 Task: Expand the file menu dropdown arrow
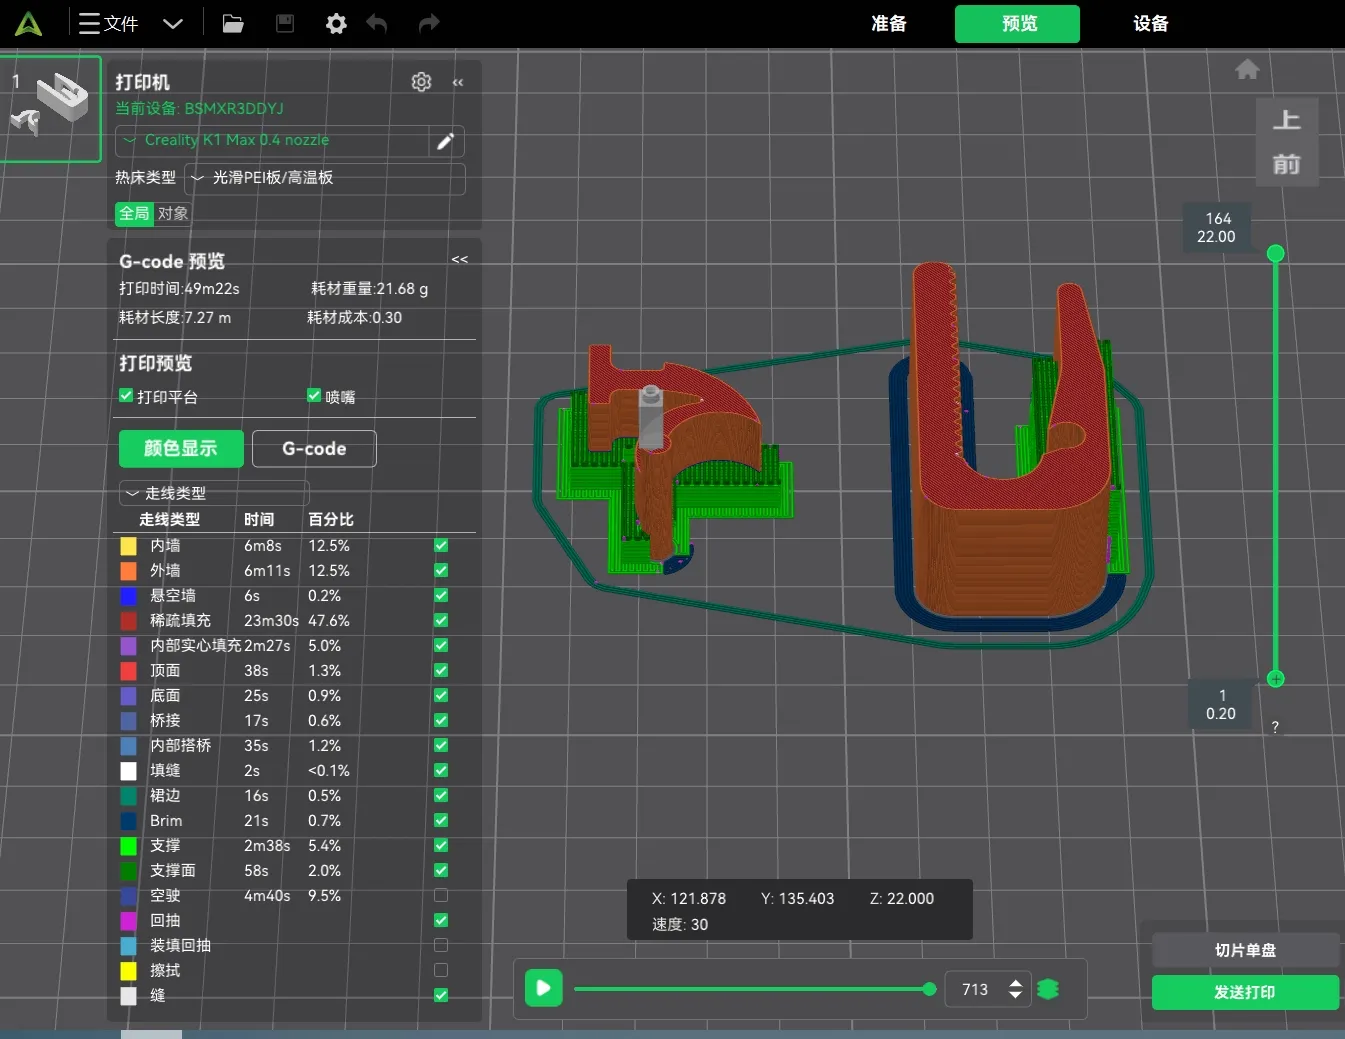(x=173, y=23)
